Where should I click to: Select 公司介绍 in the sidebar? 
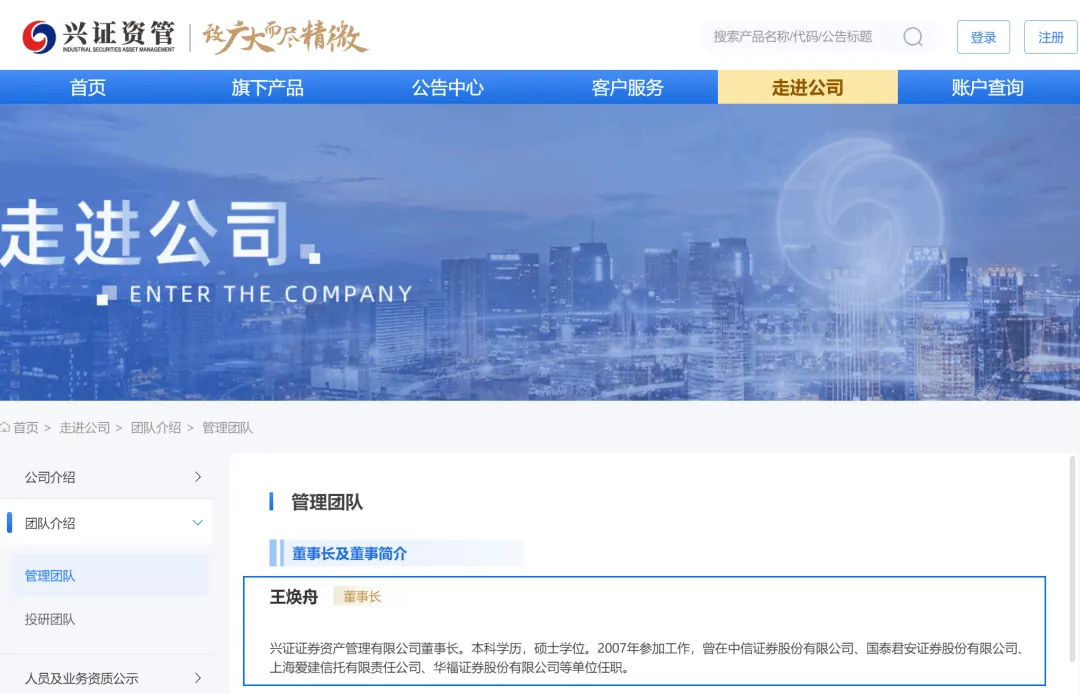(x=106, y=476)
